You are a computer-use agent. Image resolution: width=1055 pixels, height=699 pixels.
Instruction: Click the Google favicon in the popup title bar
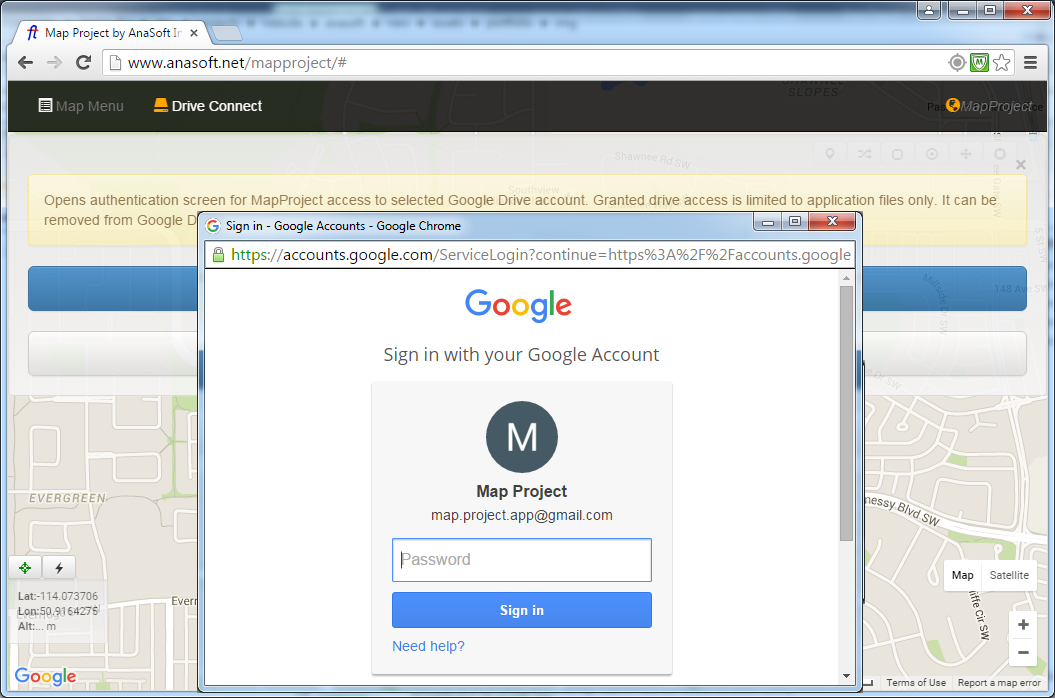click(x=213, y=226)
